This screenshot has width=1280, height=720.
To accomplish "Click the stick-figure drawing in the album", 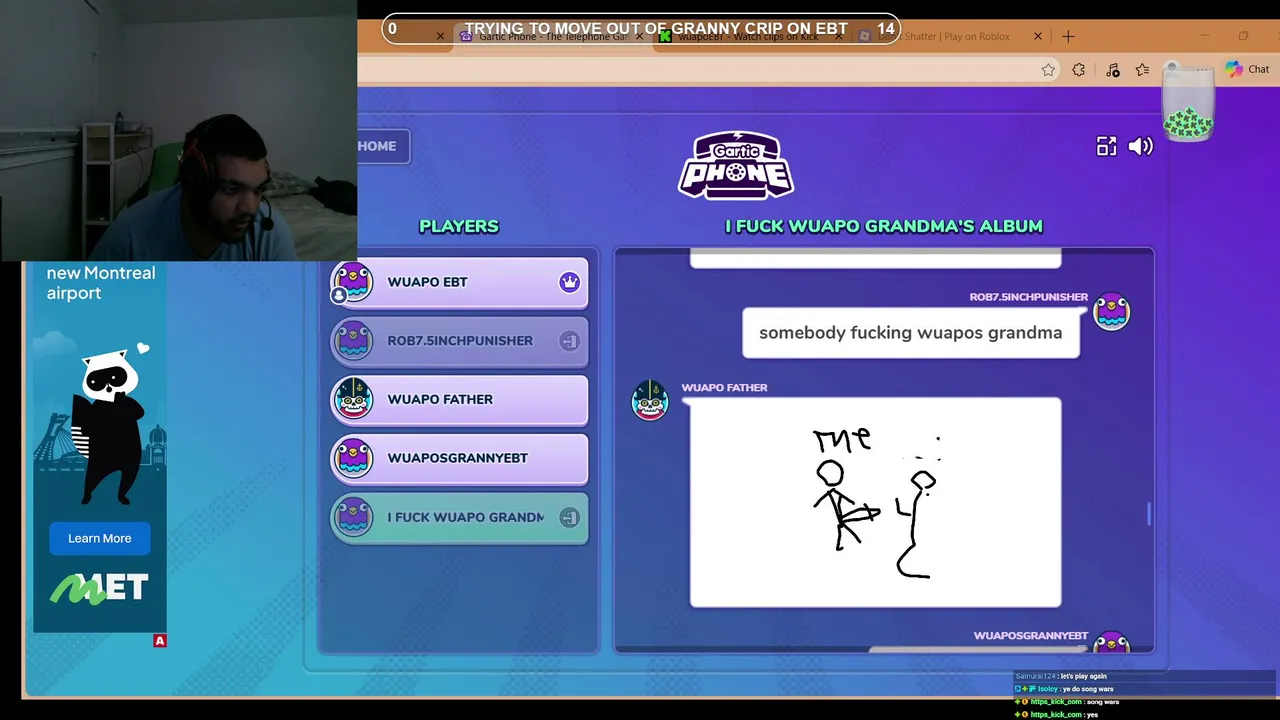I will coord(875,502).
